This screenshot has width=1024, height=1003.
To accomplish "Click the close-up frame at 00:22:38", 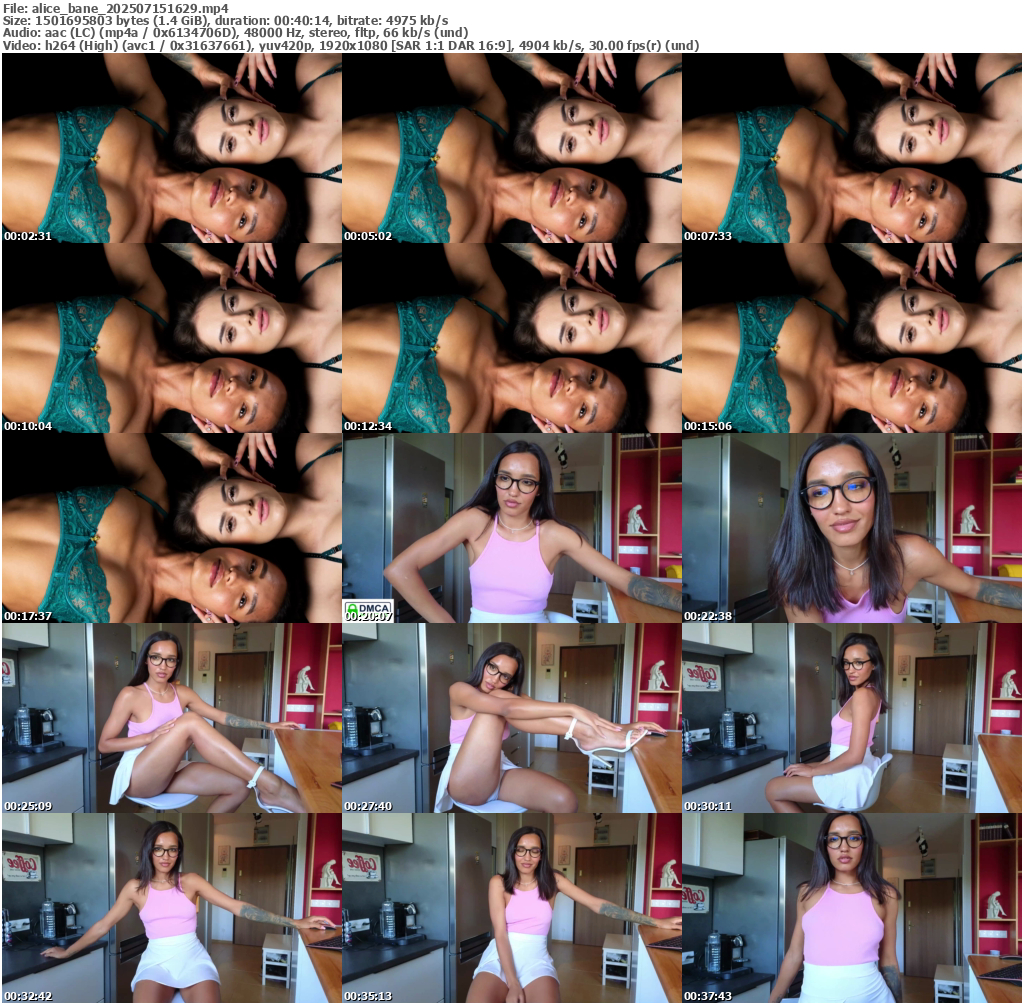I will (x=851, y=528).
